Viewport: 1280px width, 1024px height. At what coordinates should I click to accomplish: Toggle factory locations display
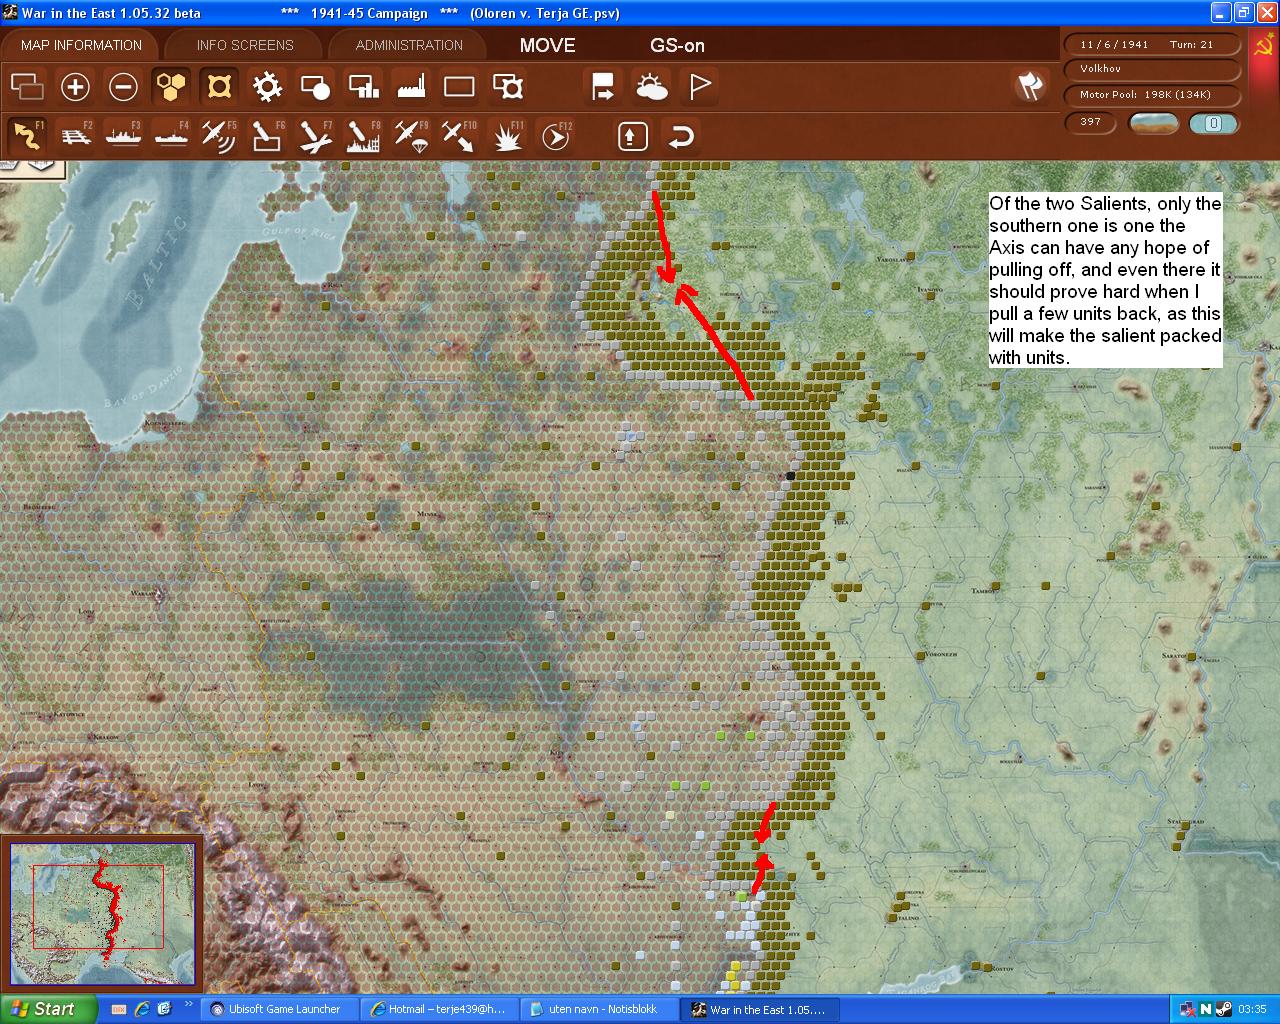(x=411, y=87)
